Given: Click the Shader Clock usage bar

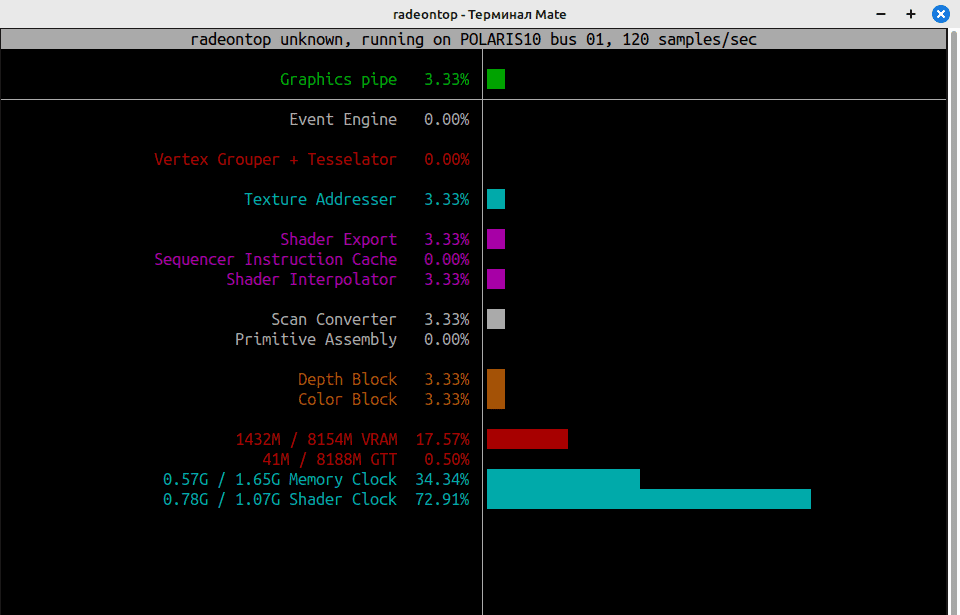Looking at the screenshot, I should [648, 499].
